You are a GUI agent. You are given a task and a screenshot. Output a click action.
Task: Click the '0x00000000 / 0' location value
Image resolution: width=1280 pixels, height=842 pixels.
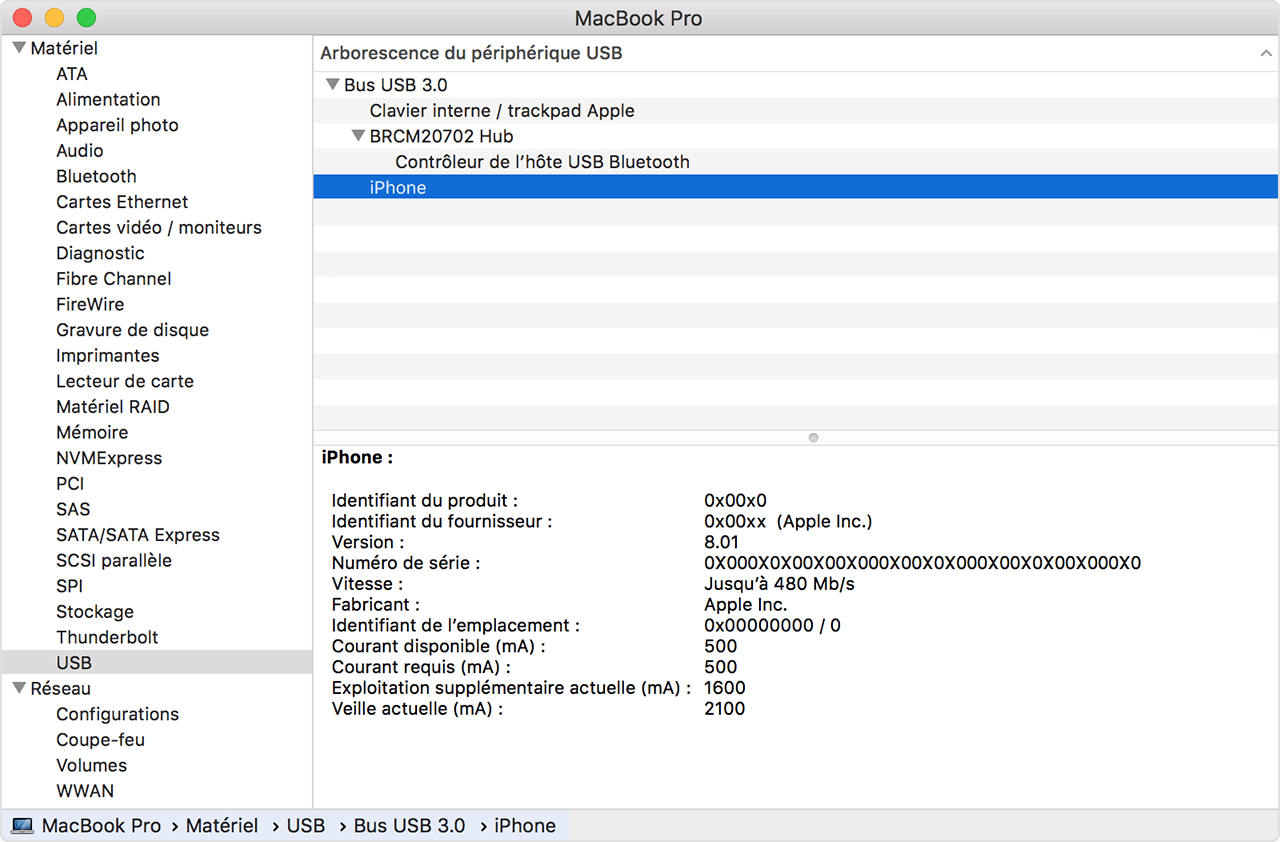pyautogui.click(x=772, y=626)
